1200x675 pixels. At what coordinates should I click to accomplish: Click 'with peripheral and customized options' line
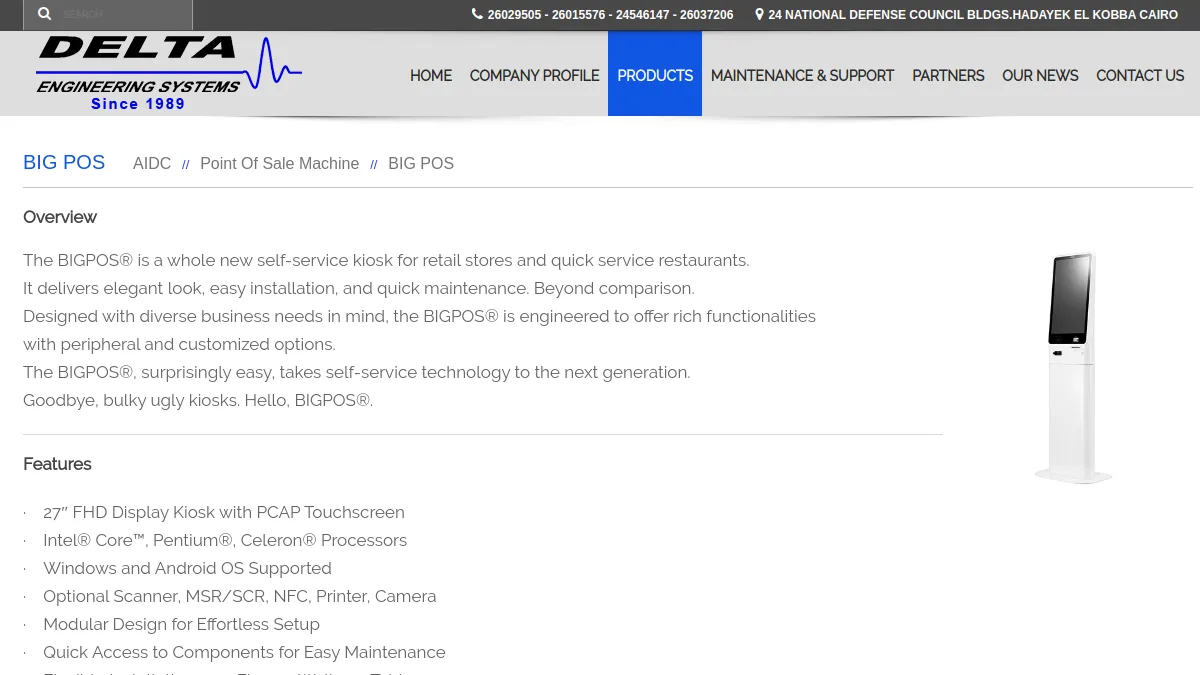click(179, 344)
